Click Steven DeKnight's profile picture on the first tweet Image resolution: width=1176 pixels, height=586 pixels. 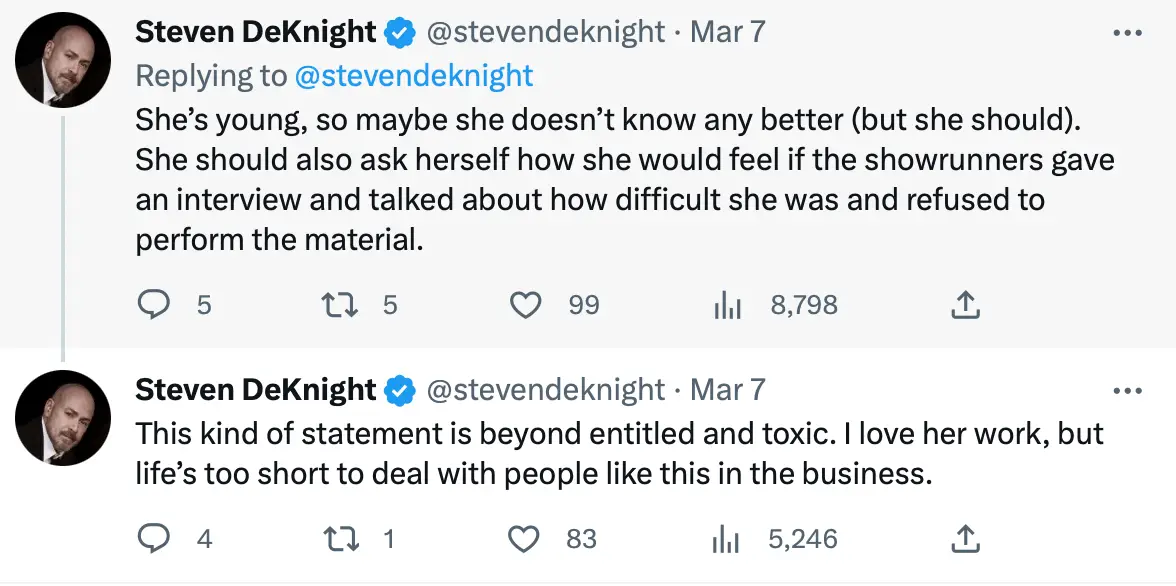[62, 60]
